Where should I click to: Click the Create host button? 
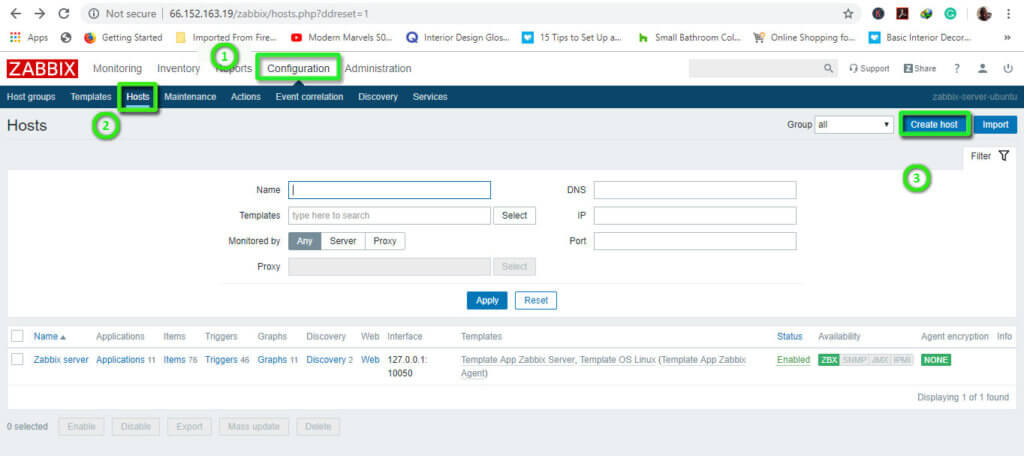click(935, 125)
